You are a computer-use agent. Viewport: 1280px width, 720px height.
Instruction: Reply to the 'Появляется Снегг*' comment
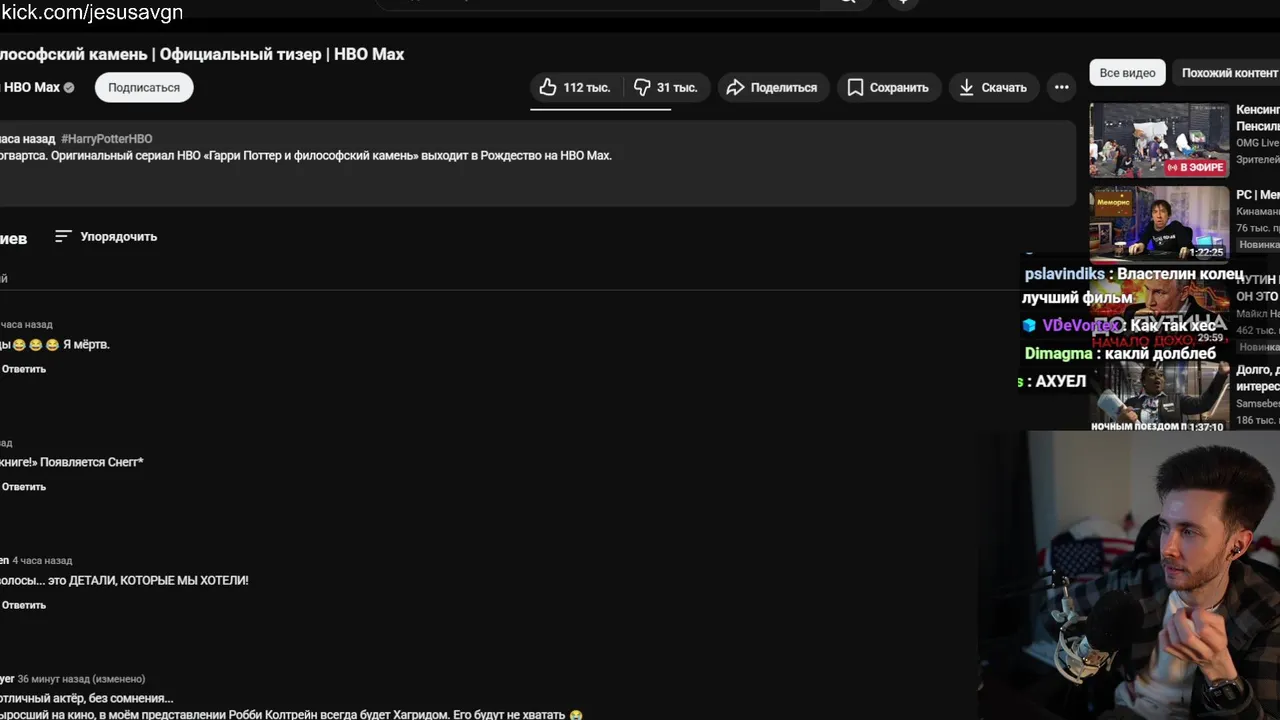[24, 487]
